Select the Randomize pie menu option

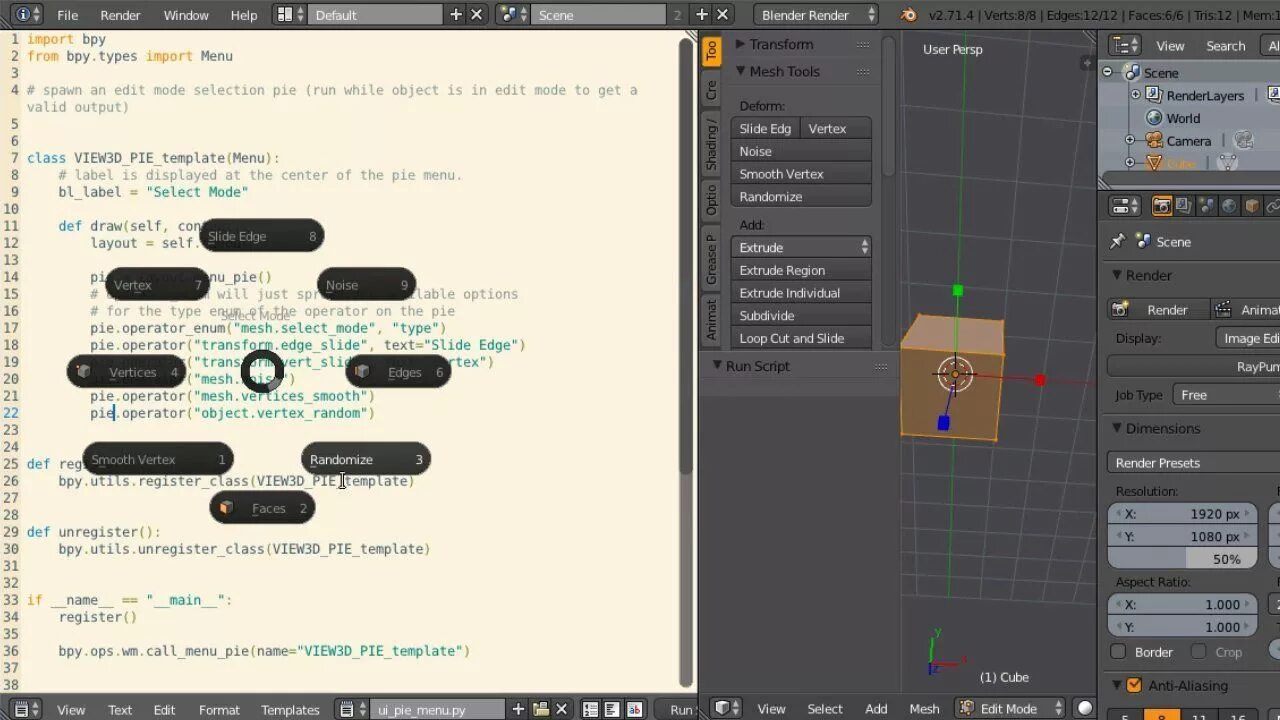tap(366, 460)
